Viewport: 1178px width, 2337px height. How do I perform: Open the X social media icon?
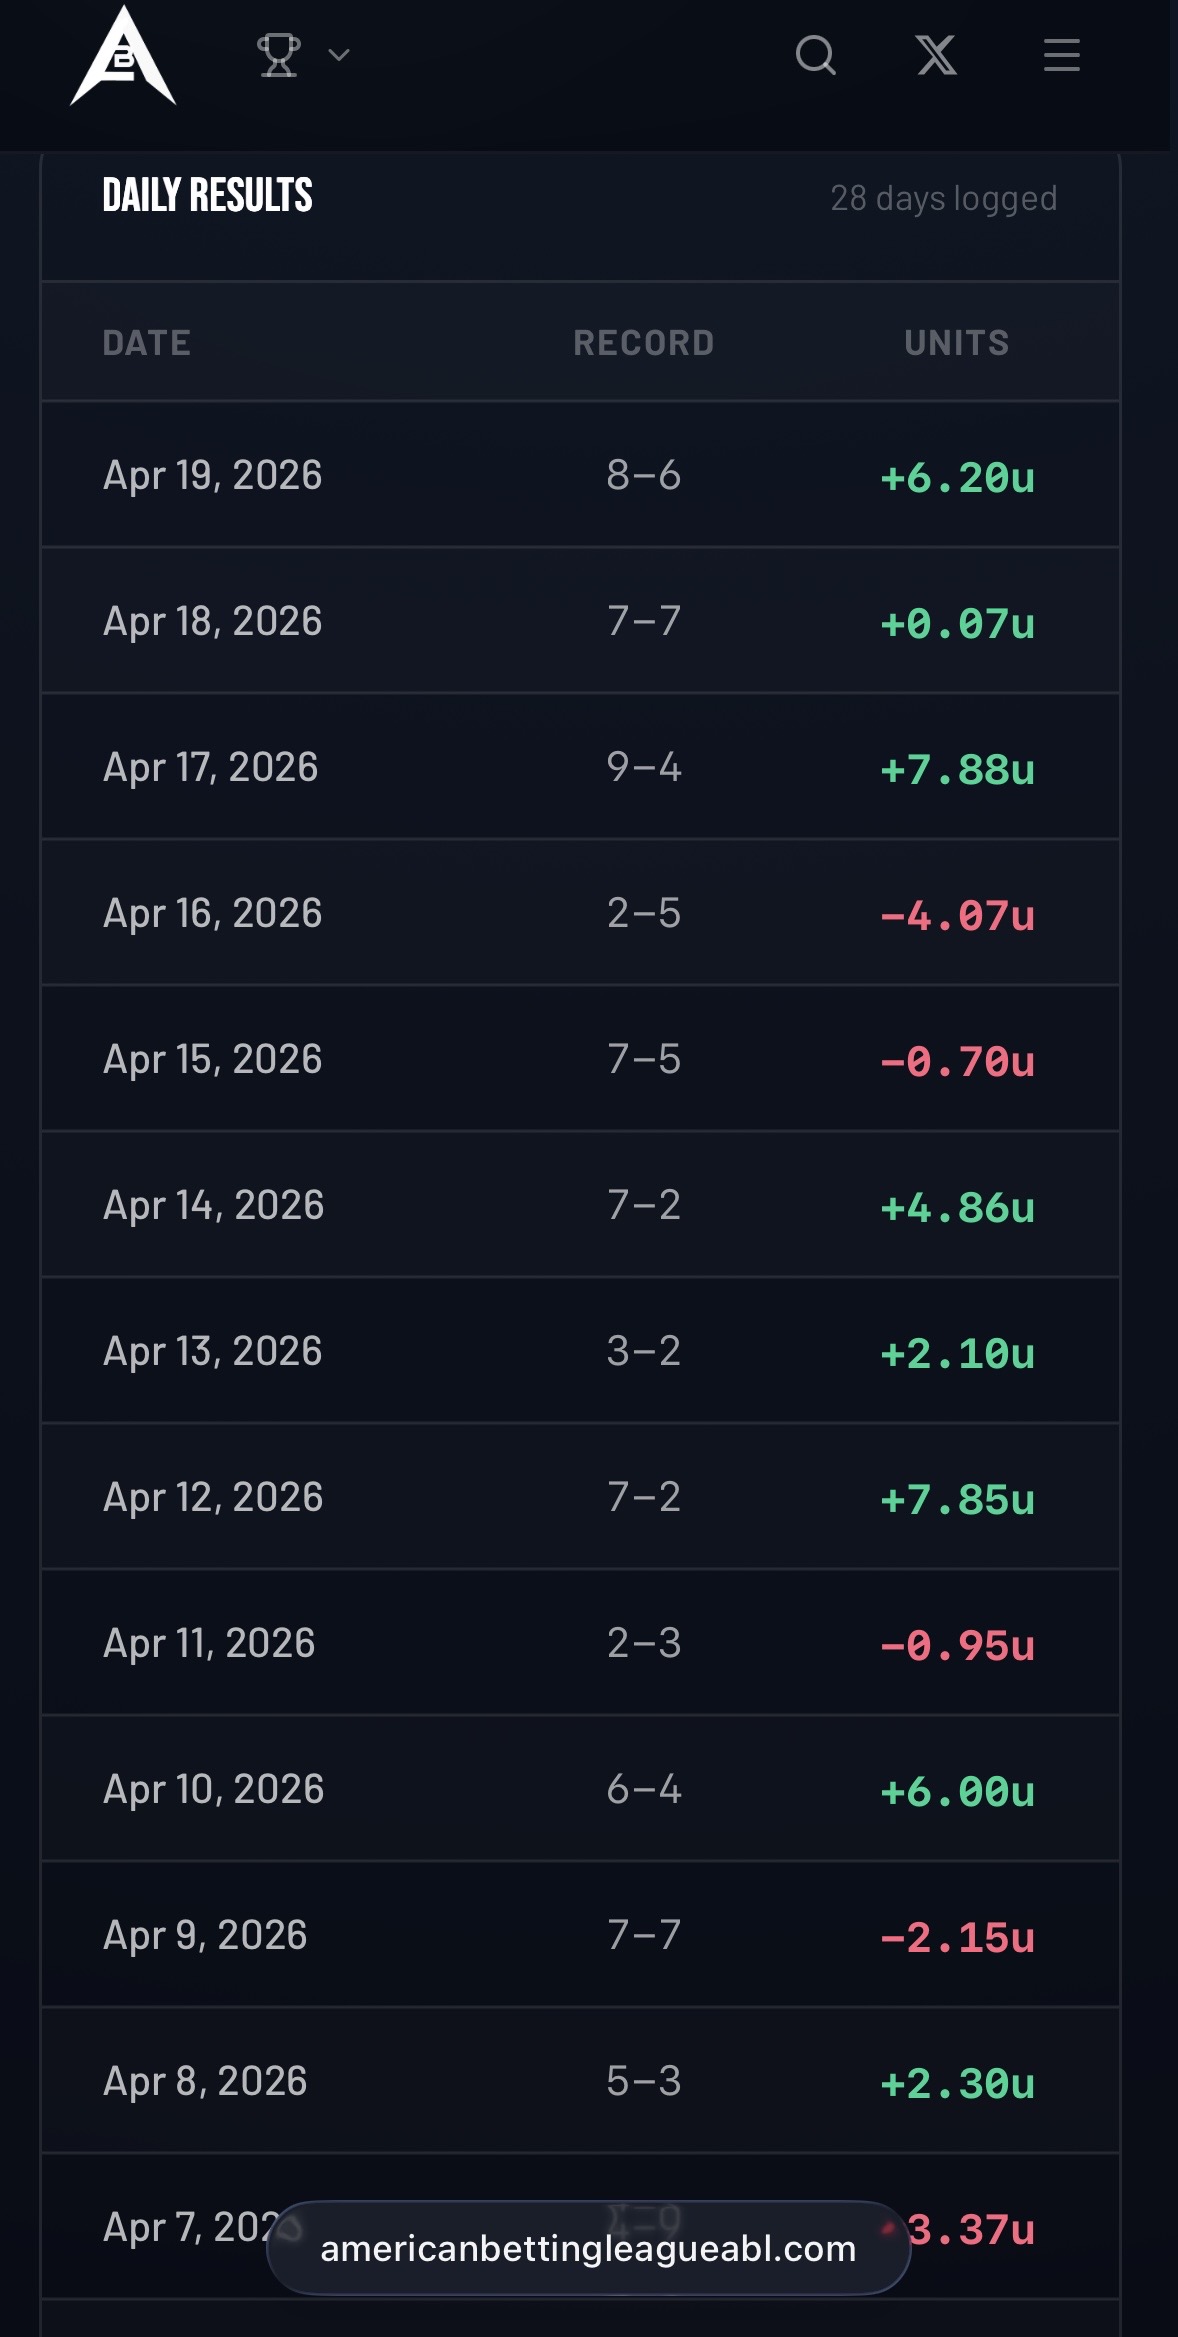937,56
